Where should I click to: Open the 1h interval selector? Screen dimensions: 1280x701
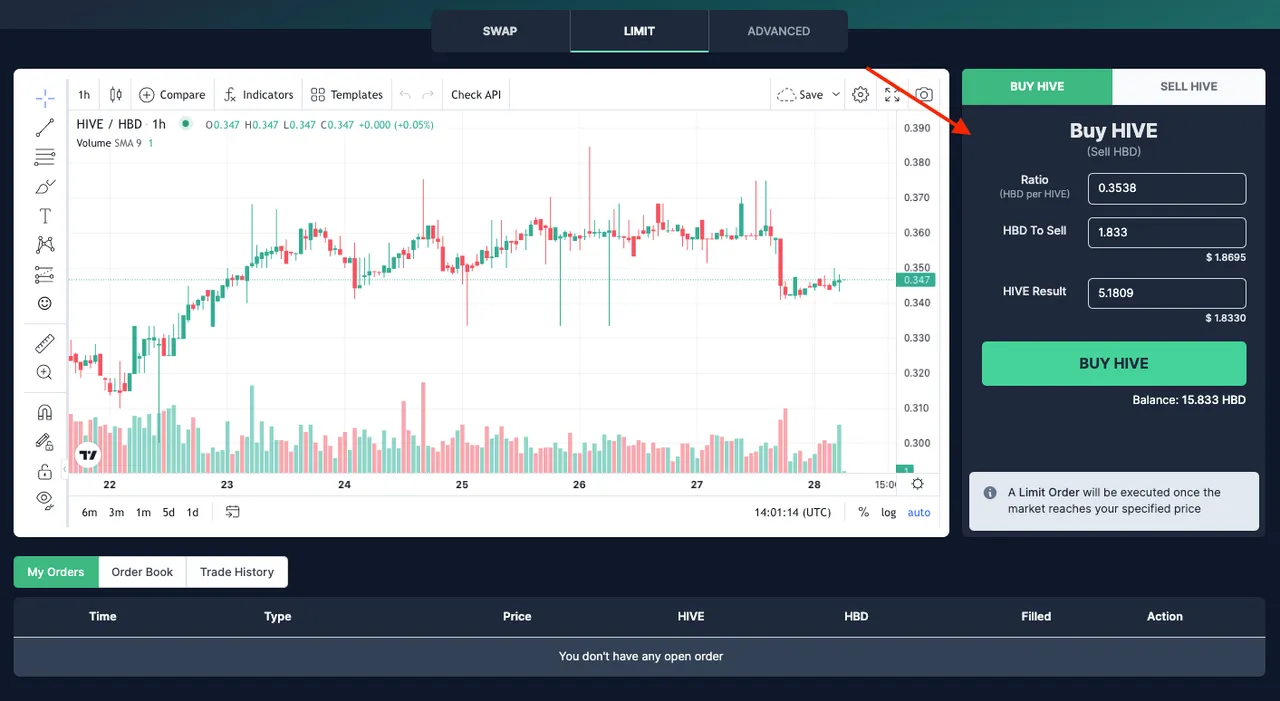click(84, 95)
